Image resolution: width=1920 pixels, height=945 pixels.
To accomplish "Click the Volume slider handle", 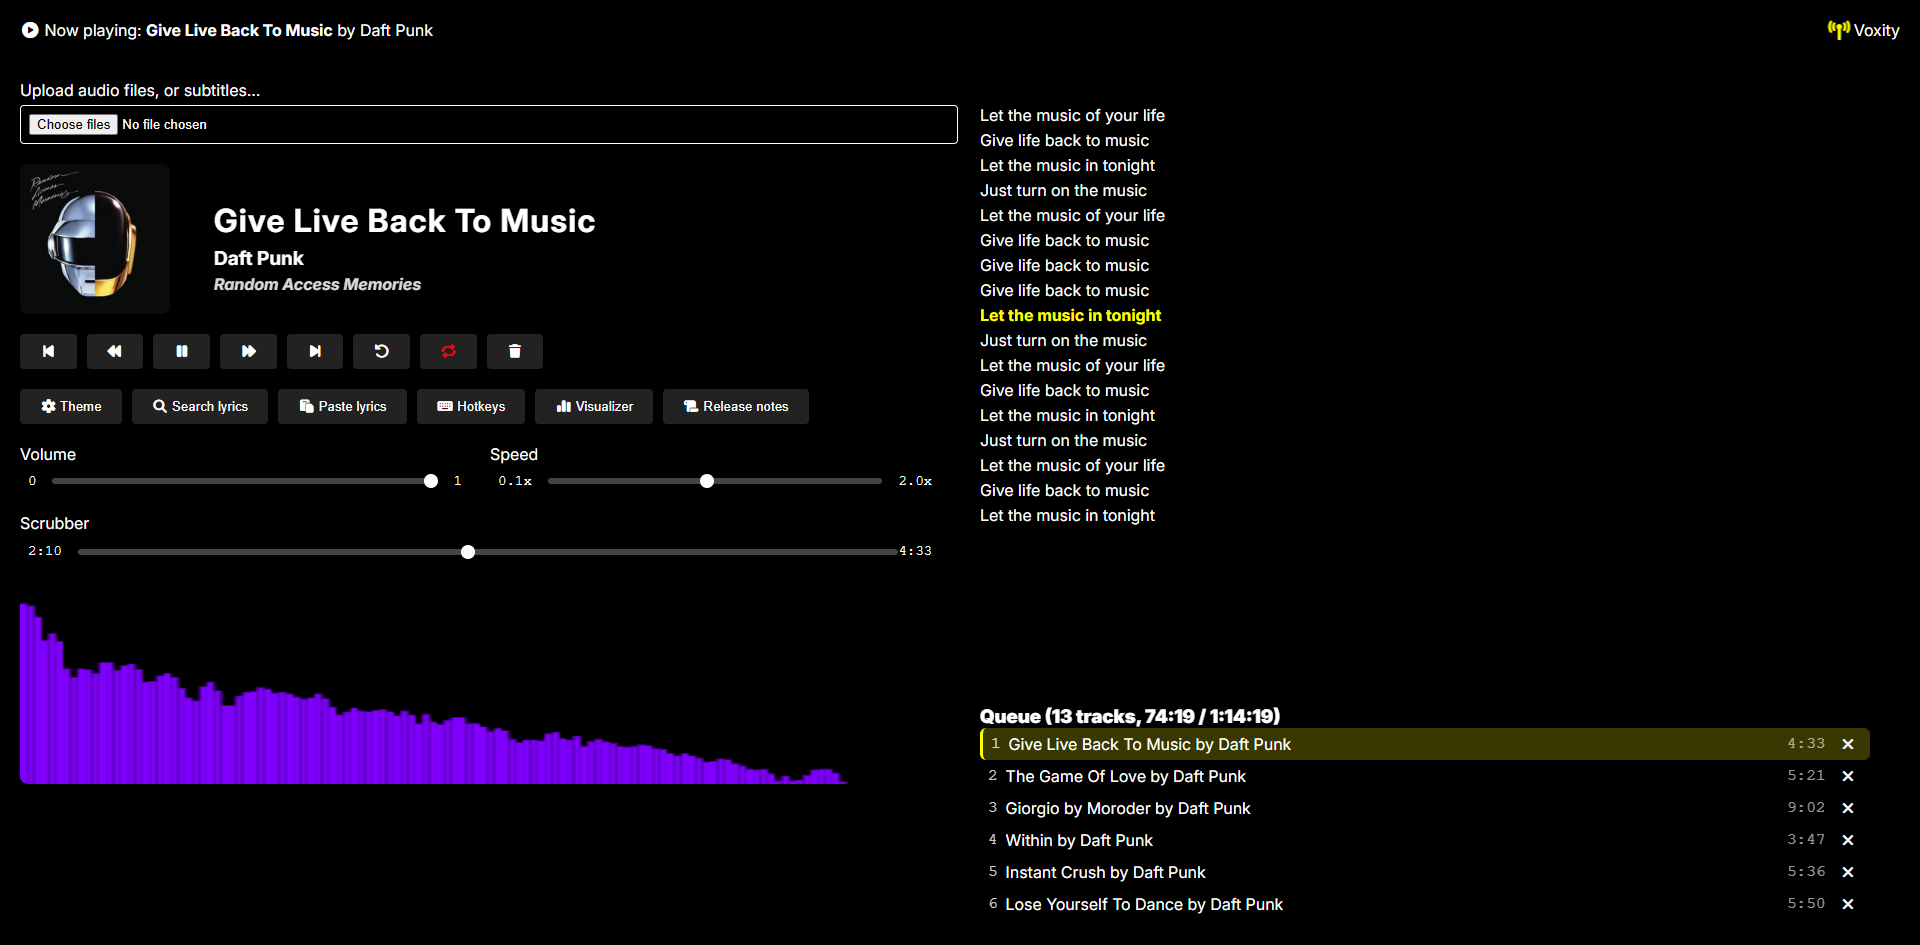I will click(431, 481).
